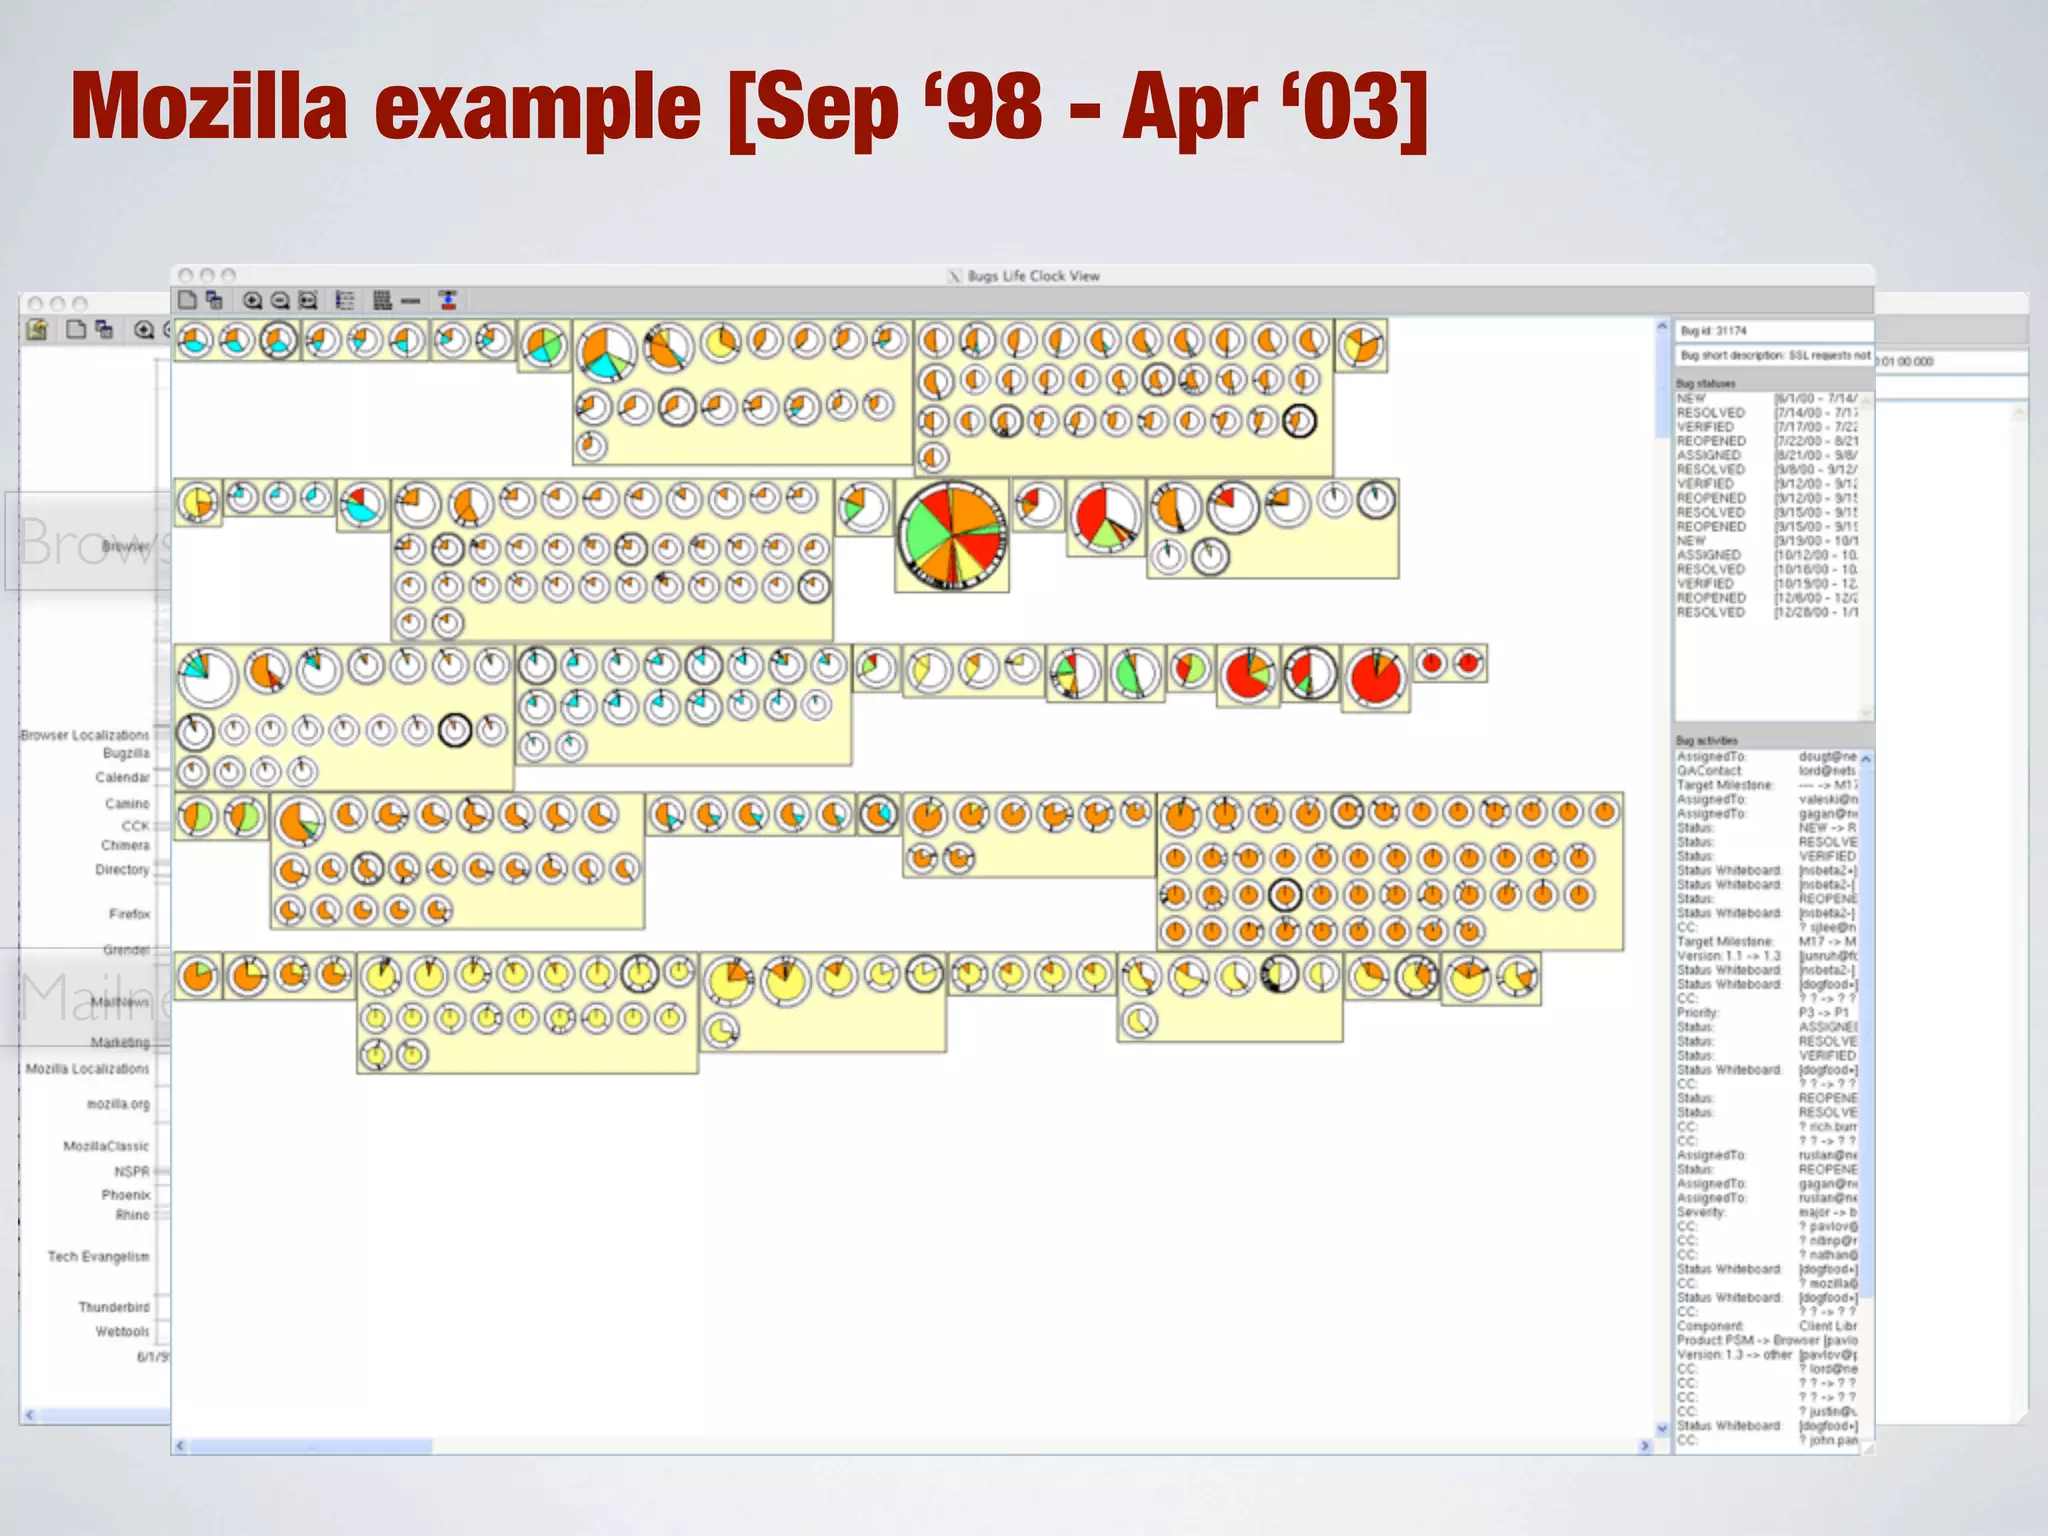This screenshot has width=2048, height=1536.
Task: Select ASSIGNED status row dated 8/21/00
Action: (1767, 455)
